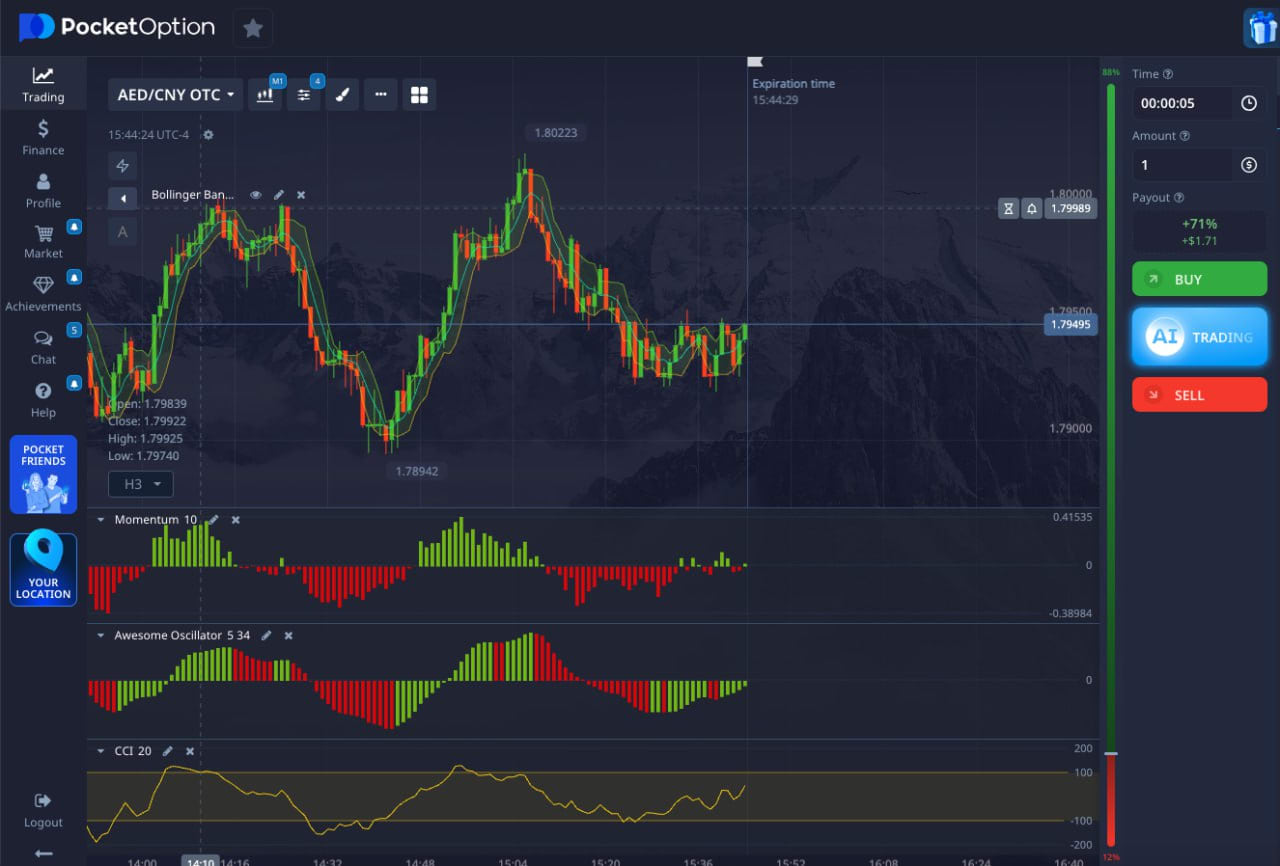The width and height of the screenshot is (1280, 866).
Task: Toggle Bollinger Bands visibility eye
Action: point(256,195)
